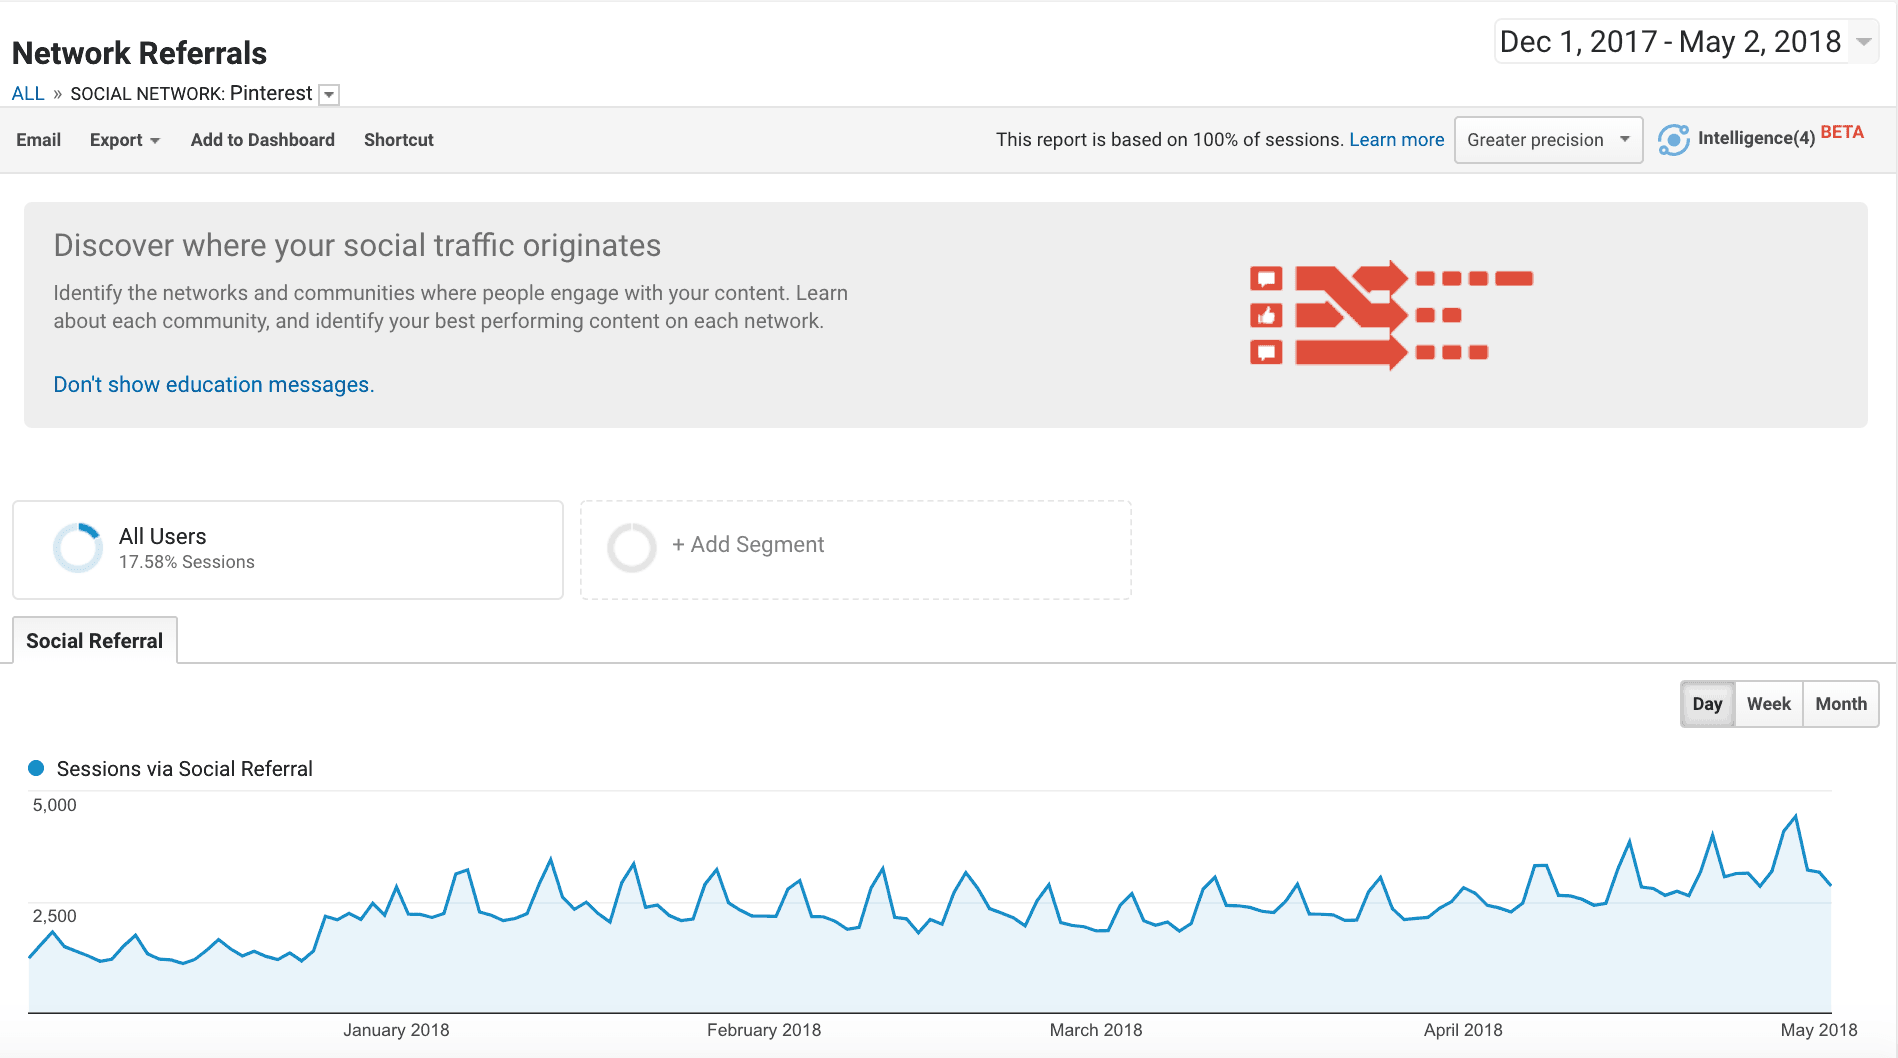Click Add to Dashboard
This screenshot has height=1058, width=1898.
(x=262, y=140)
